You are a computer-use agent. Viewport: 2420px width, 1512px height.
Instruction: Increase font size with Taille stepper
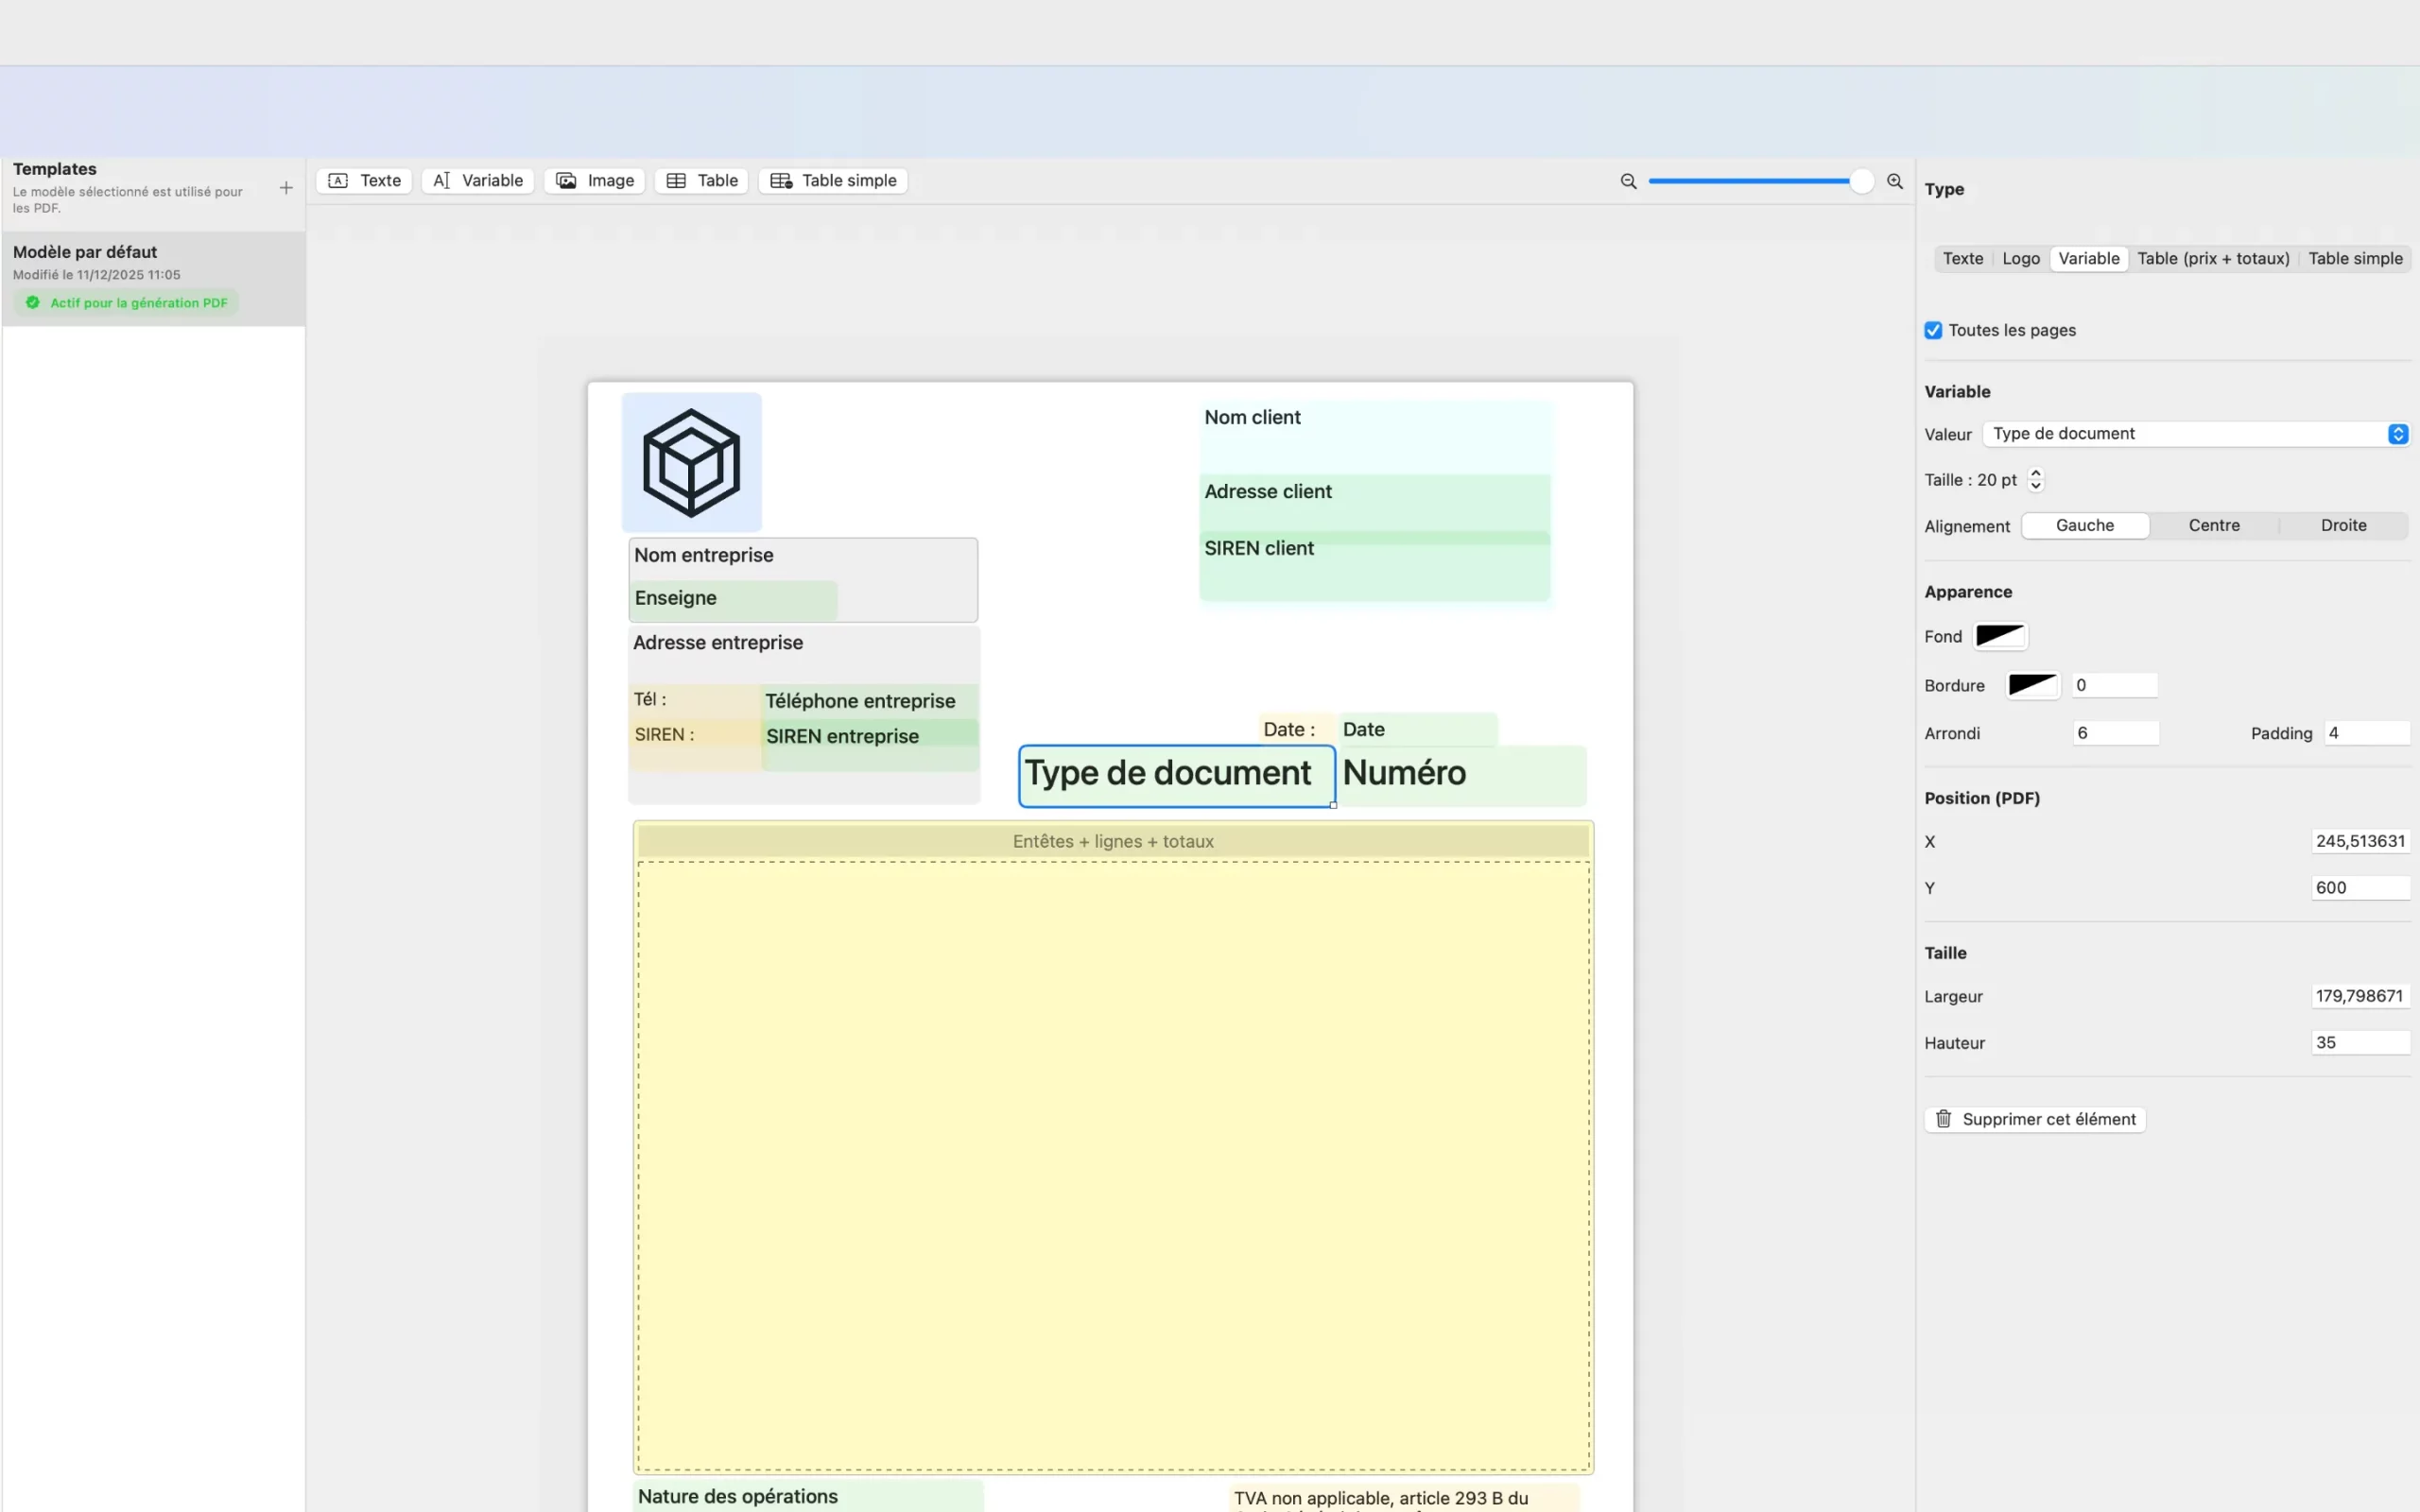click(2035, 474)
